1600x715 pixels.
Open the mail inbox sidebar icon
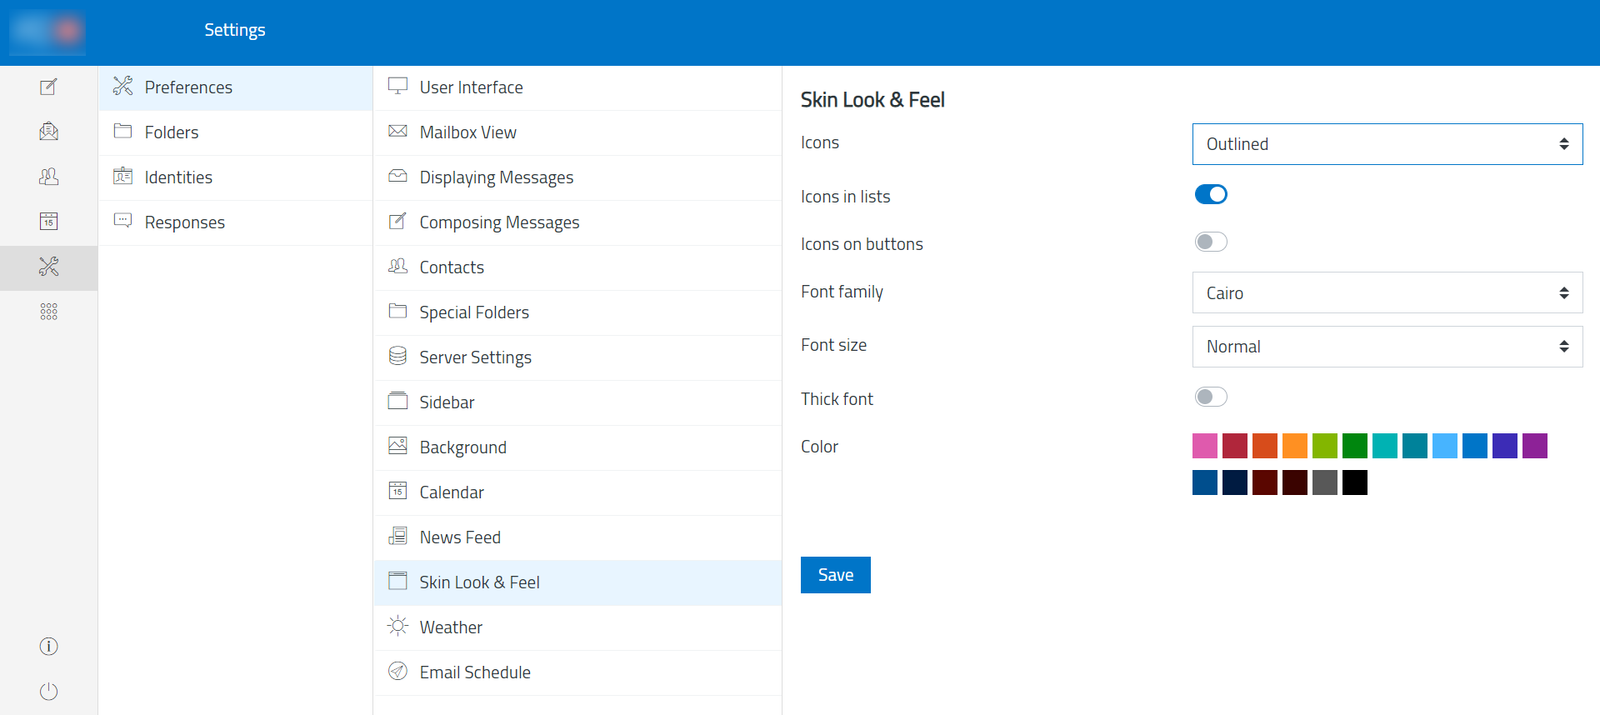(48, 131)
